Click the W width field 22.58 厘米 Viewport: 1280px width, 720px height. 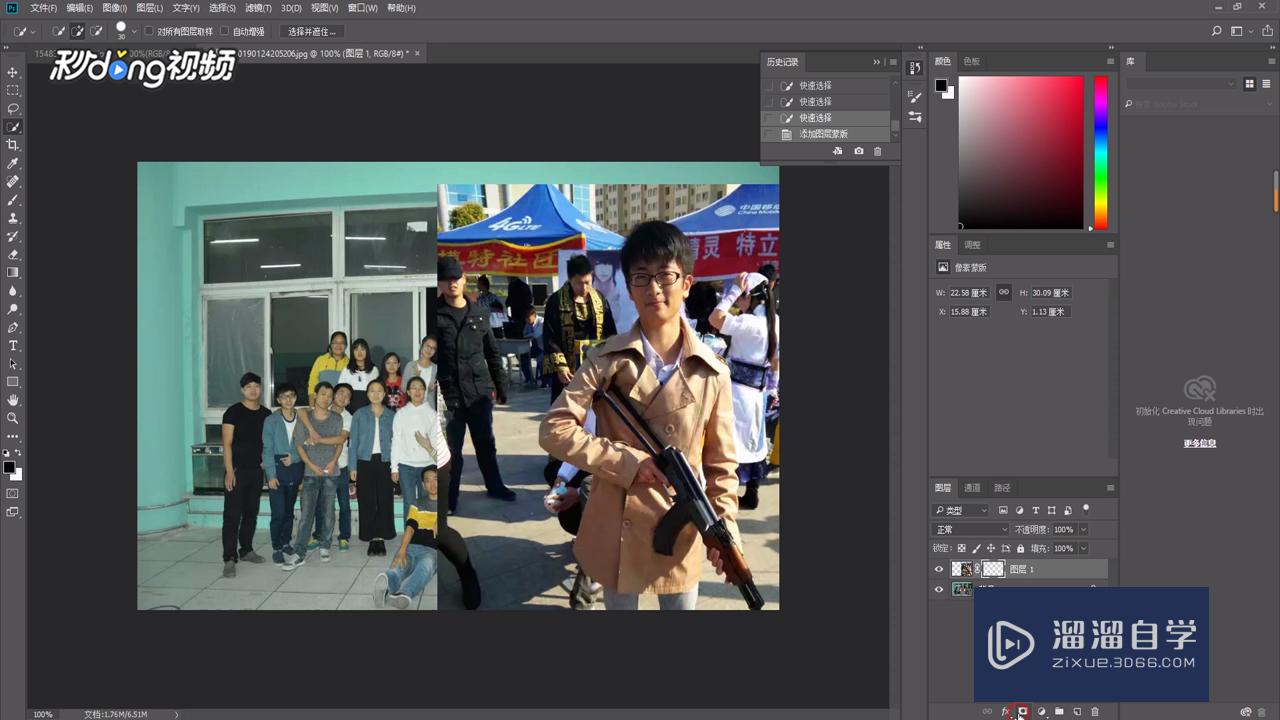[968, 293]
